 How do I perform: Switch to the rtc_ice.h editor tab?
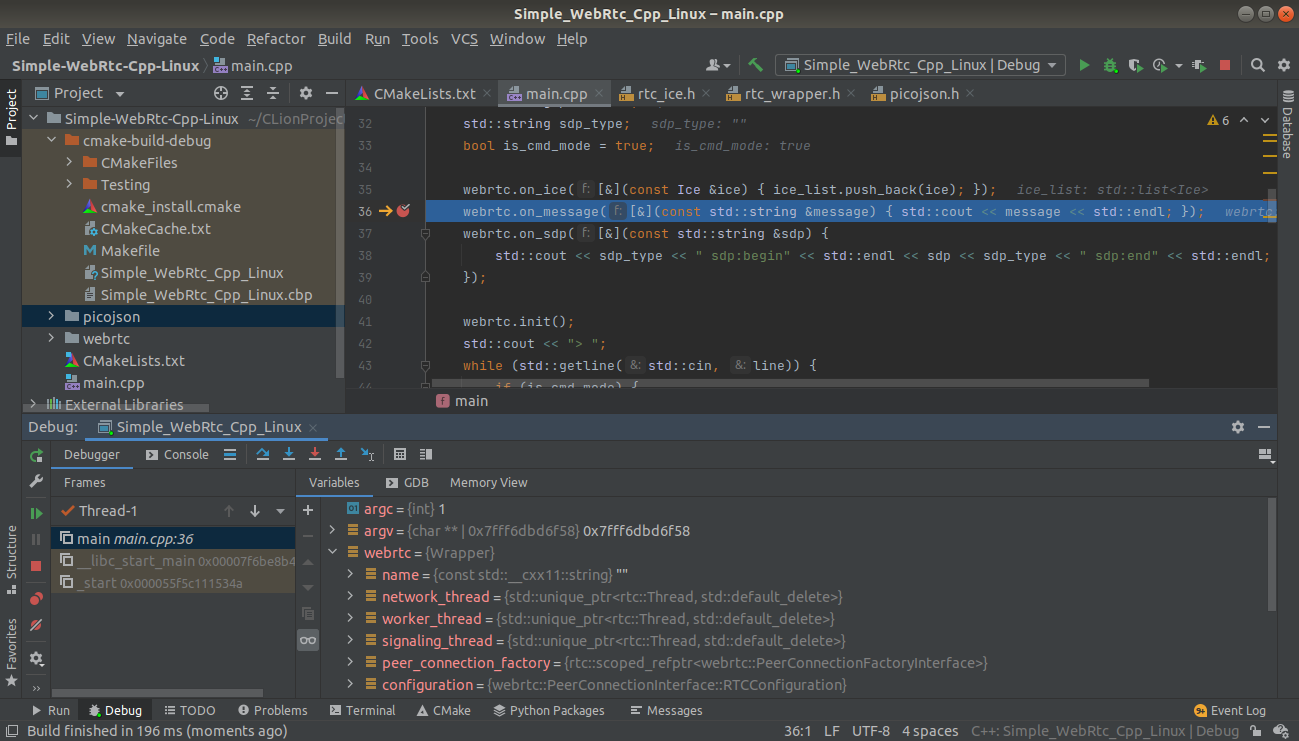(666, 94)
